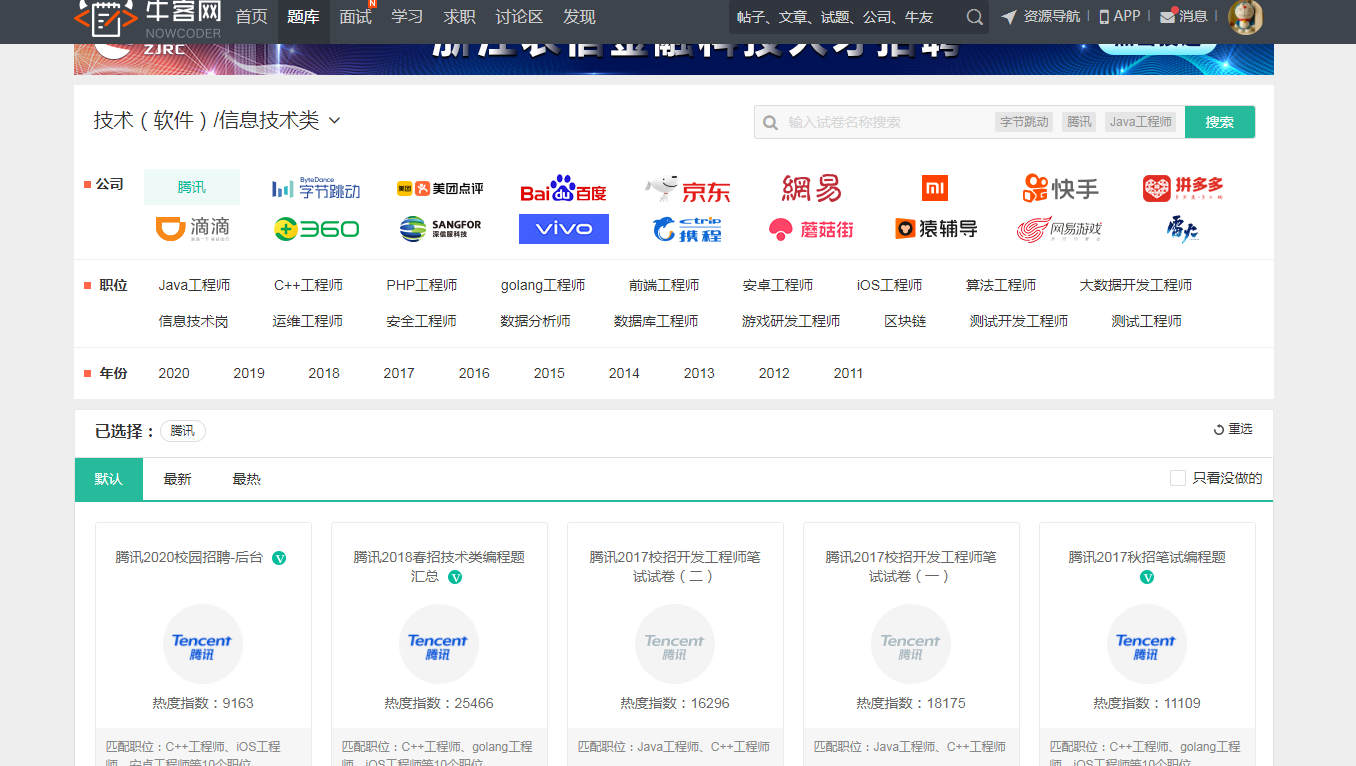Select Leihuo logo at end of company row
The height and width of the screenshot is (766, 1356).
[1183, 229]
